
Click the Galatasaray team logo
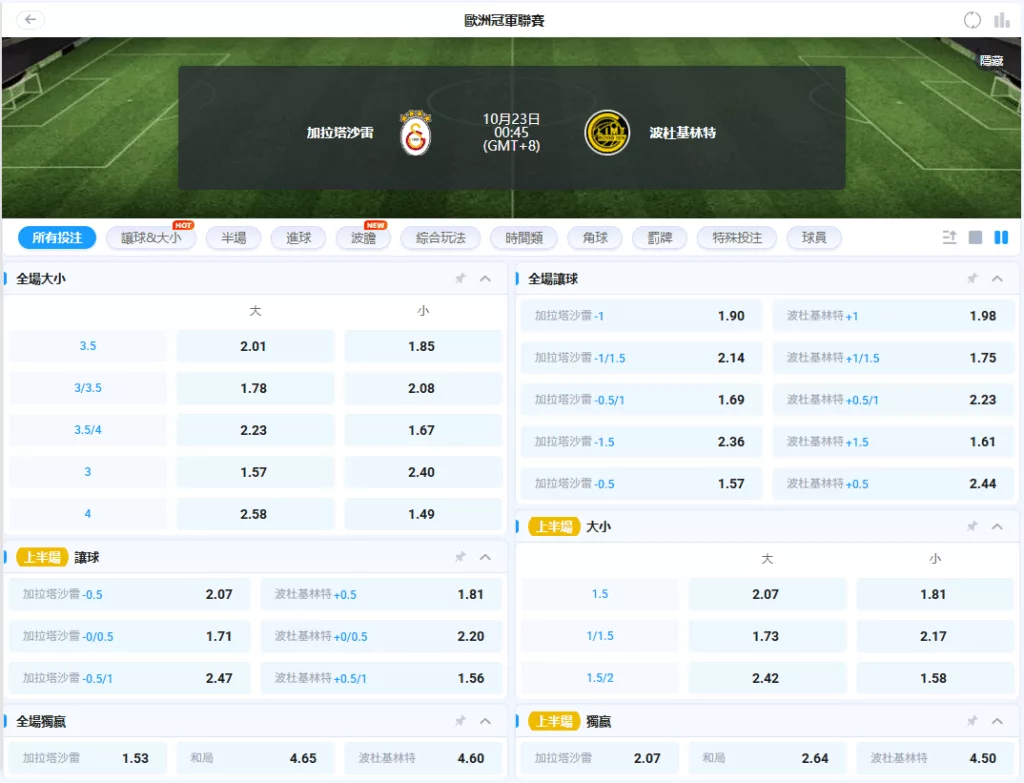coord(416,132)
